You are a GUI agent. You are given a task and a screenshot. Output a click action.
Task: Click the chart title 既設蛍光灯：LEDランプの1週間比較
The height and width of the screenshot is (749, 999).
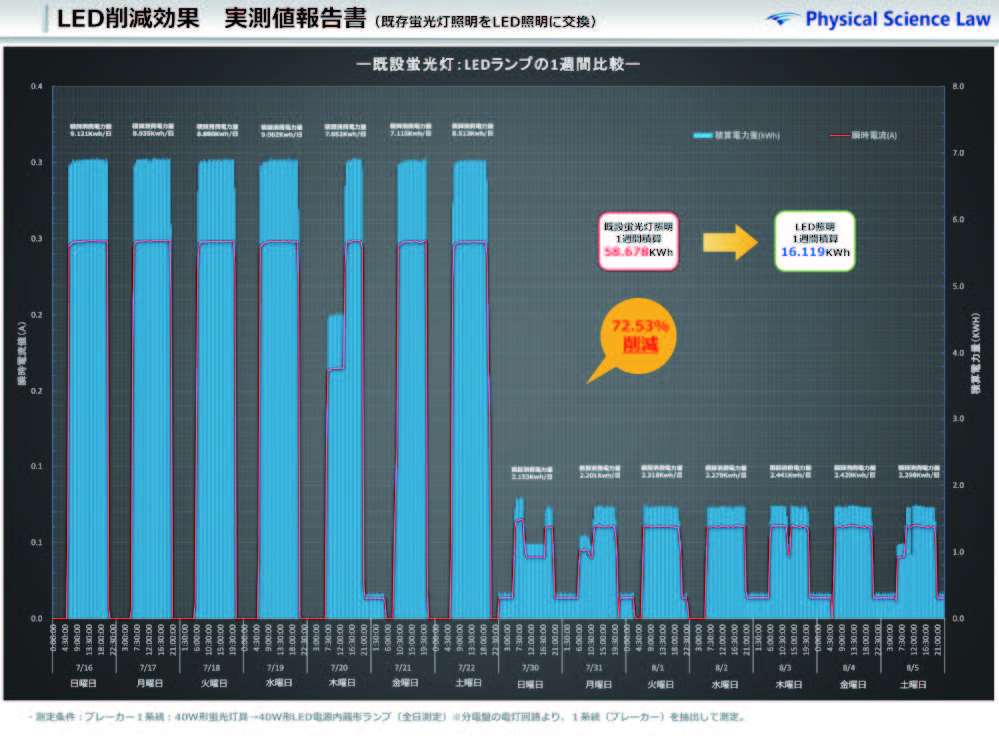499,64
